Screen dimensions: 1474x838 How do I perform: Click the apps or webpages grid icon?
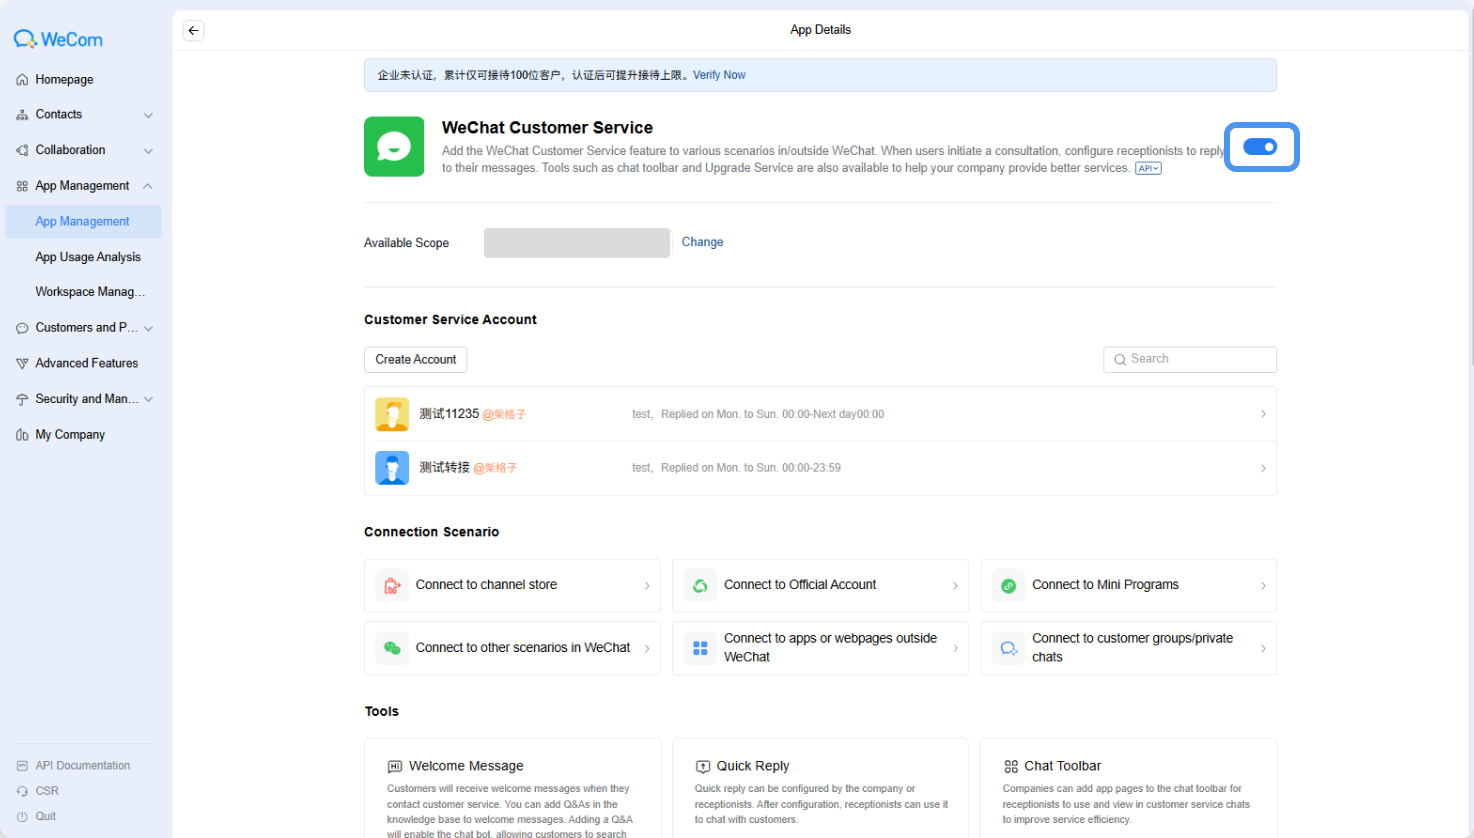coord(700,648)
